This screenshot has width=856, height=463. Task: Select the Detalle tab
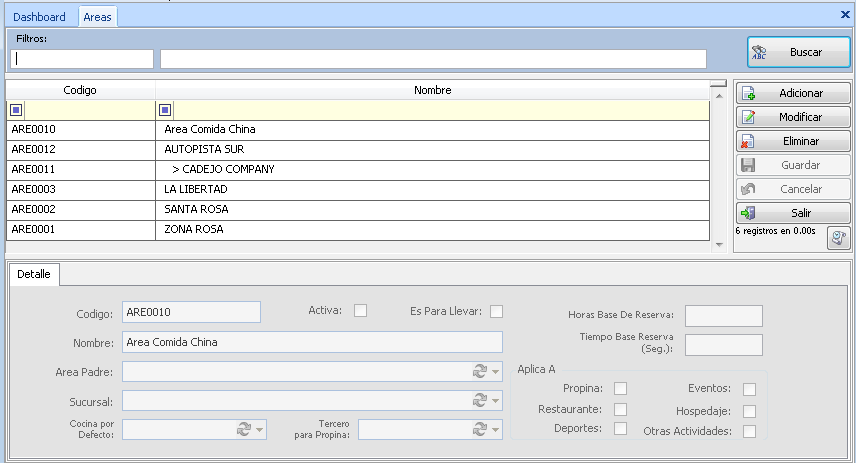click(34, 273)
